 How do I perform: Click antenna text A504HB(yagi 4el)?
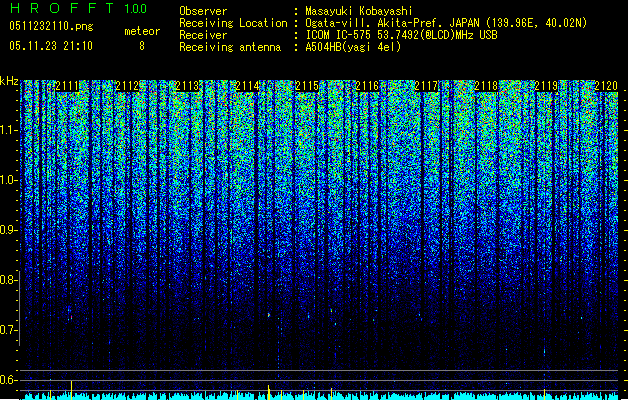(353, 47)
